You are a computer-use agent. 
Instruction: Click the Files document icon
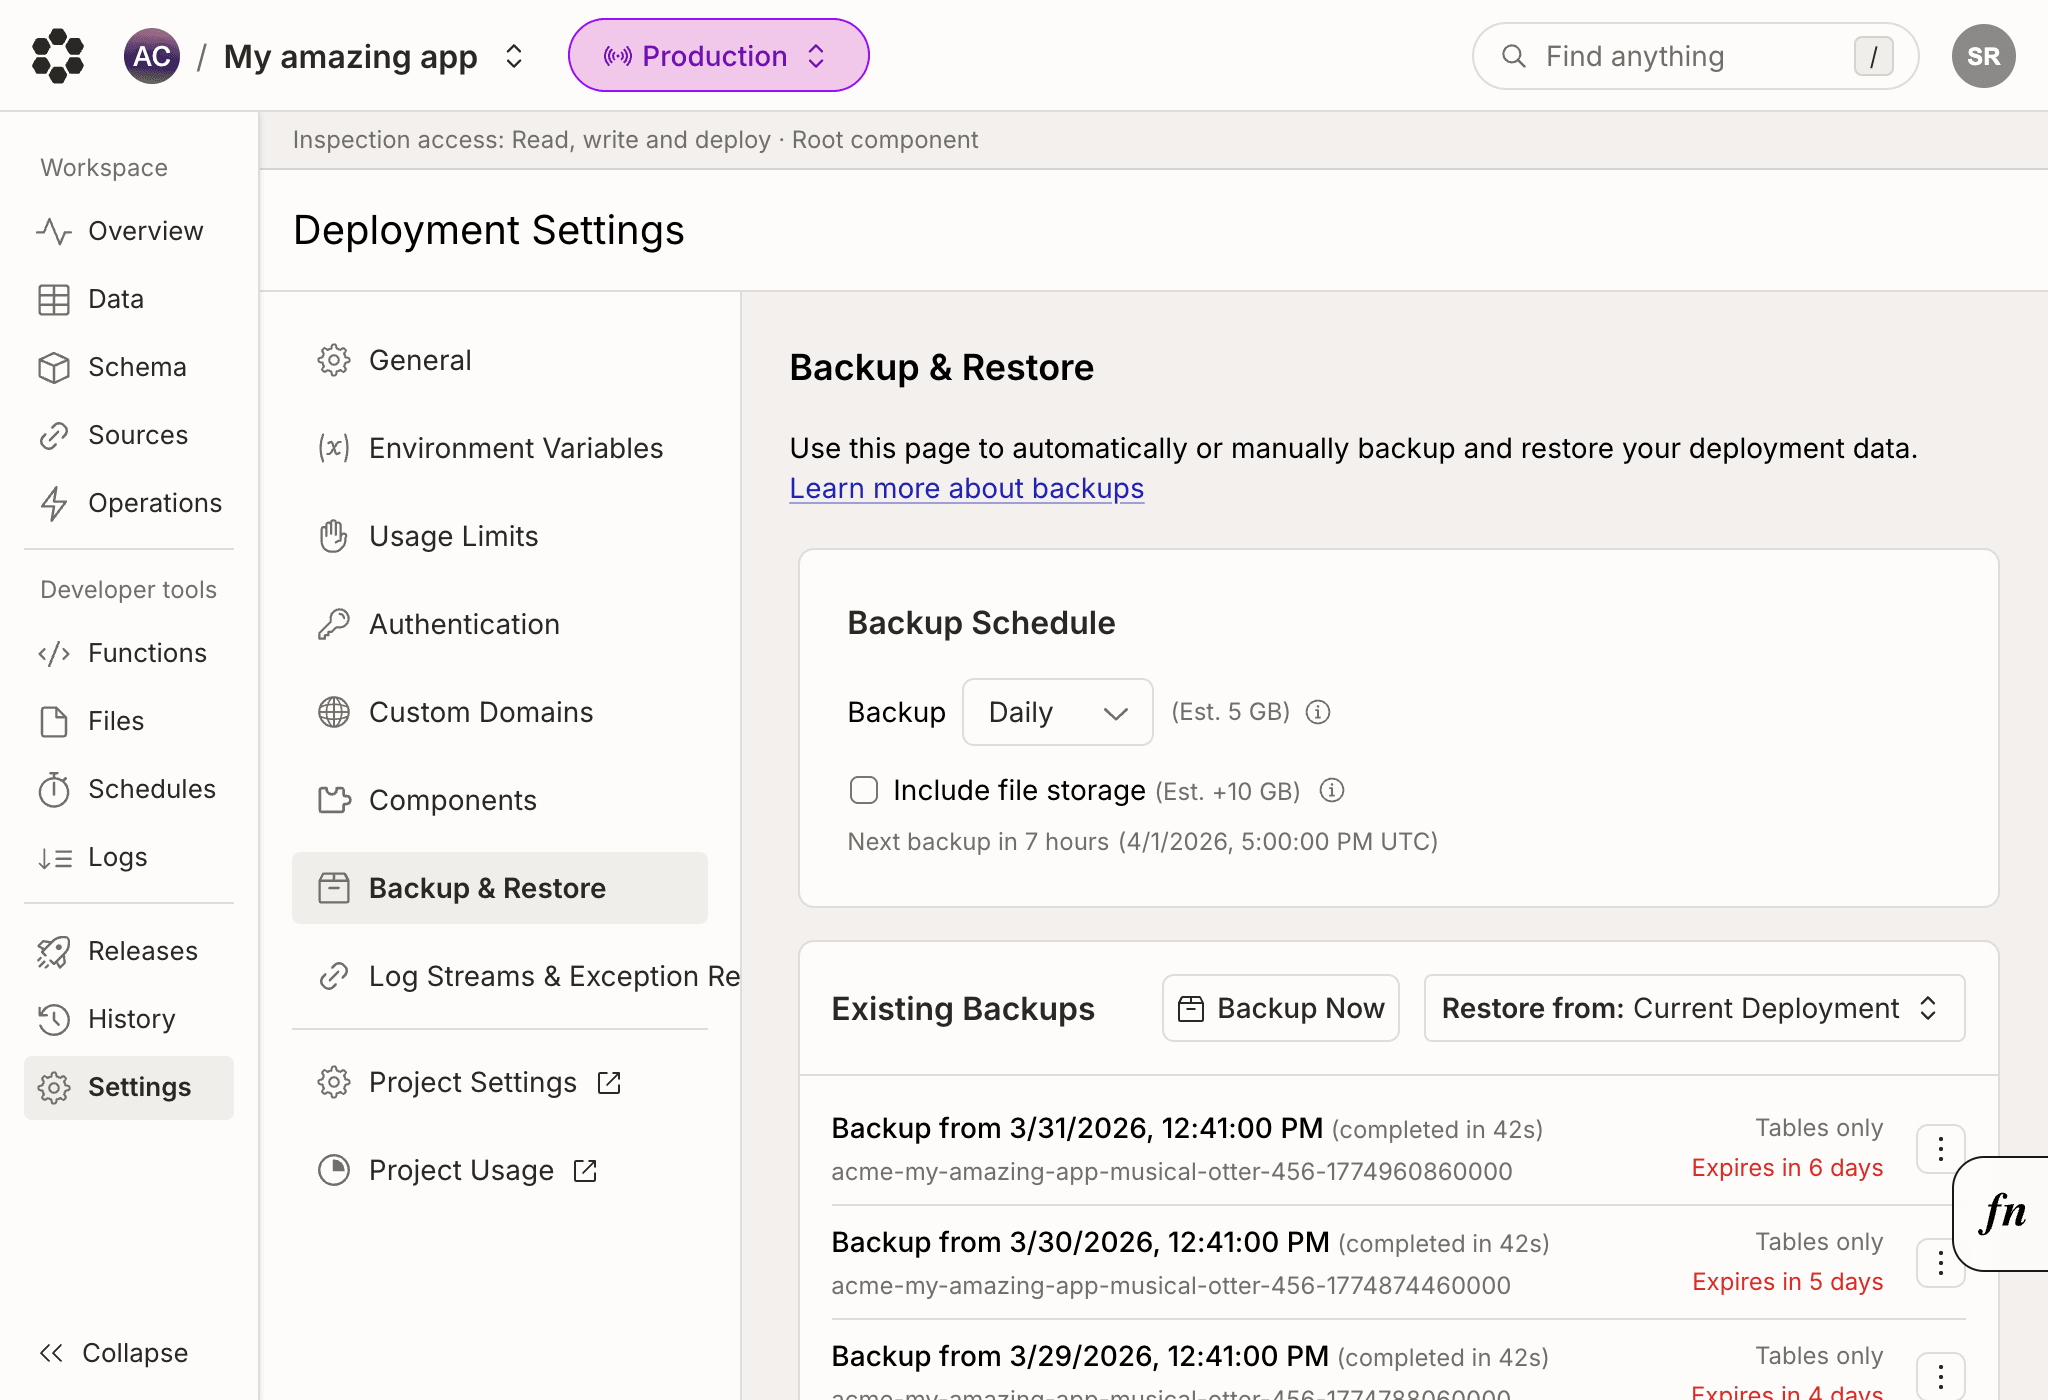click(x=54, y=721)
